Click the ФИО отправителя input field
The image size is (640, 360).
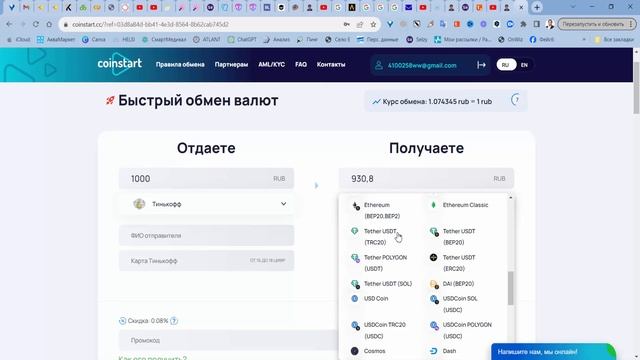pos(207,236)
